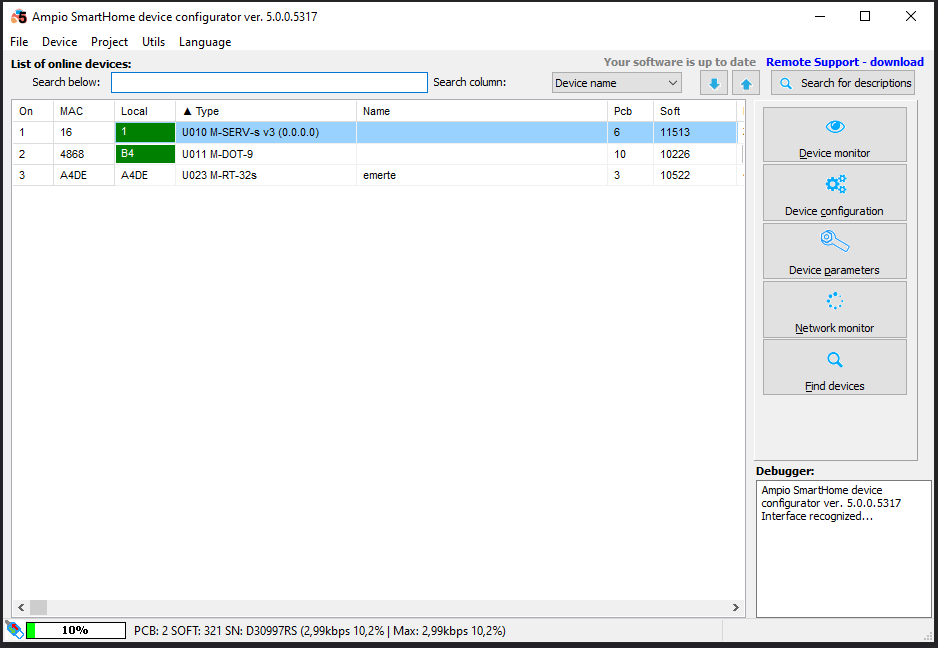Expand the Search column dropdown
Screen dimensions: 938x648
(x=616, y=83)
